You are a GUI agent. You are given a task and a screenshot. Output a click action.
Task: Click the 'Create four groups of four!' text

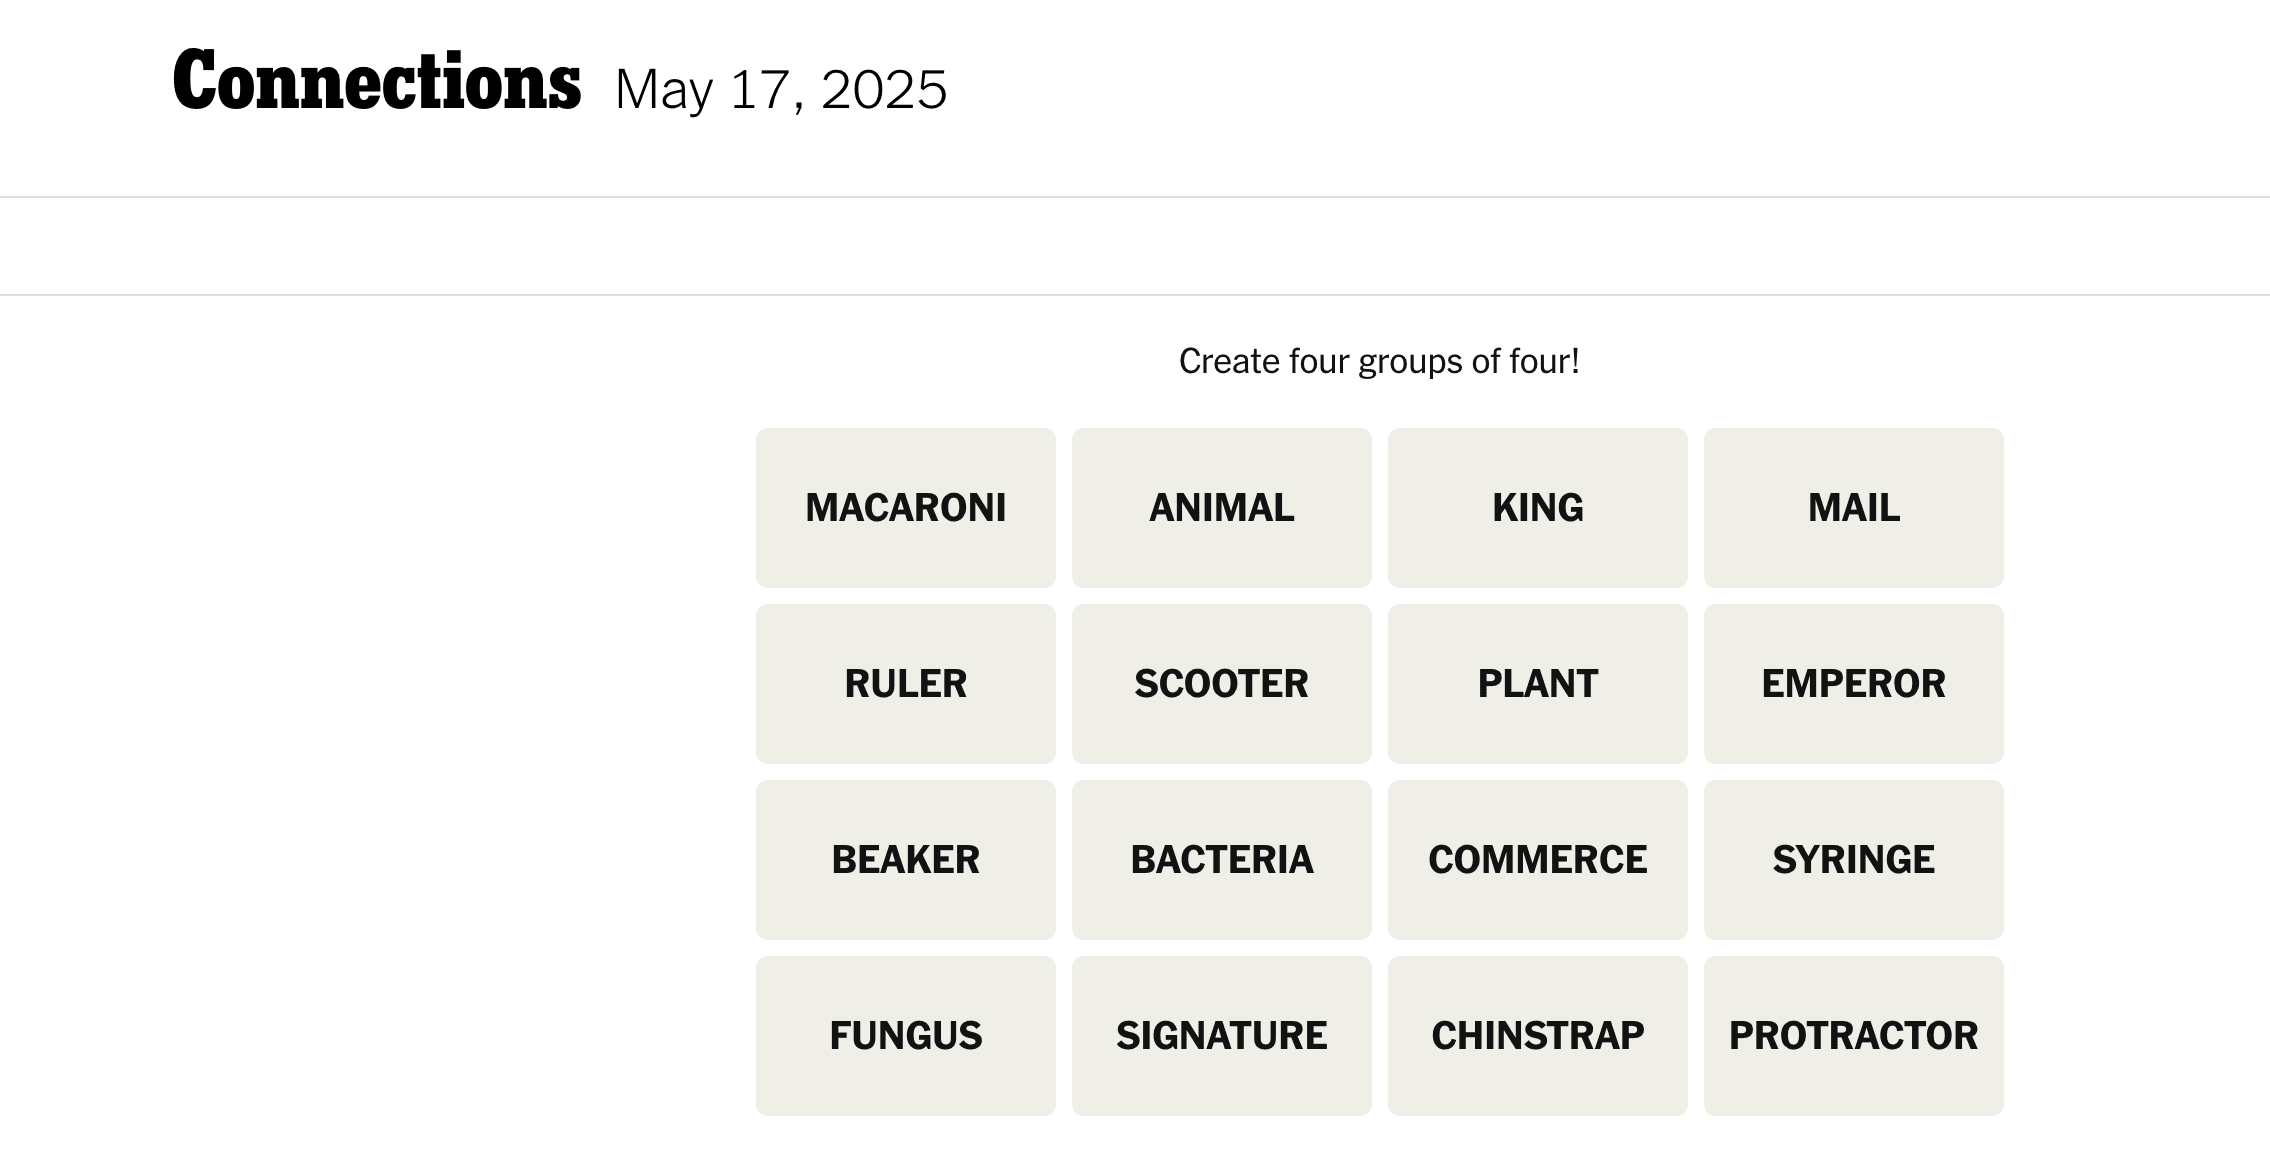point(1379,361)
